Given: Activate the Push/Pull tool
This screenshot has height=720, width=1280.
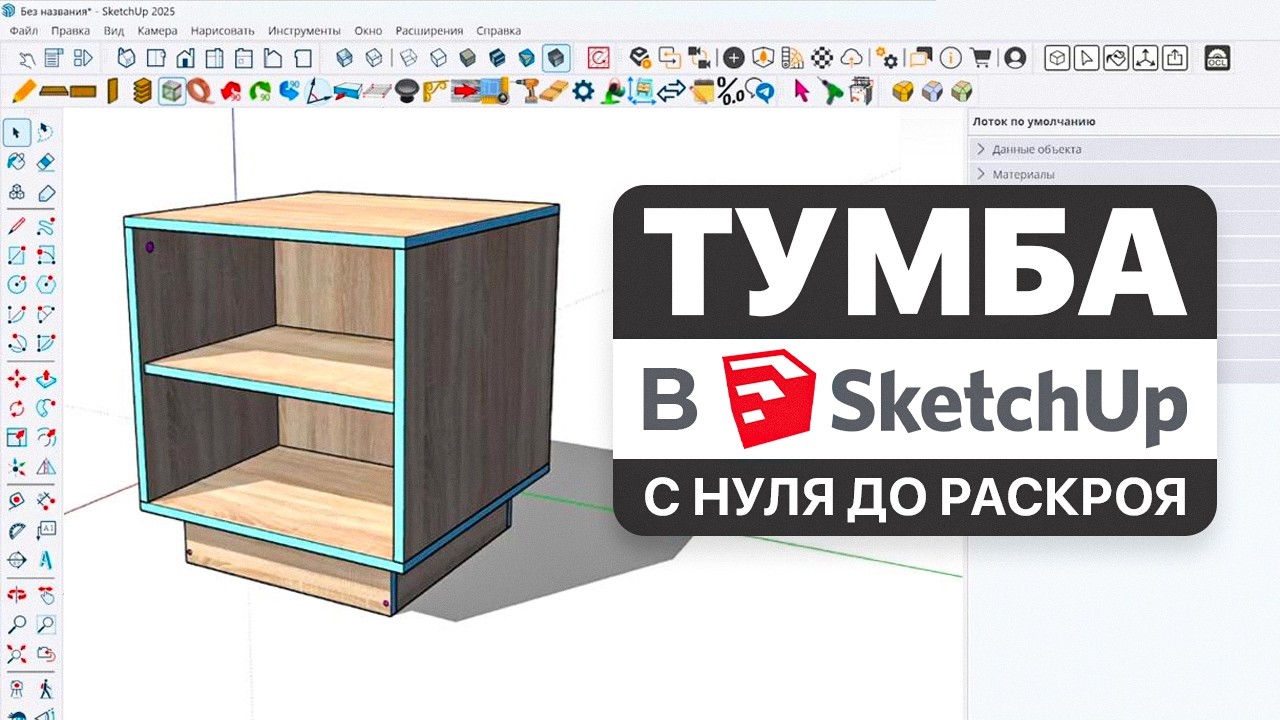Looking at the screenshot, I should pos(45,379).
